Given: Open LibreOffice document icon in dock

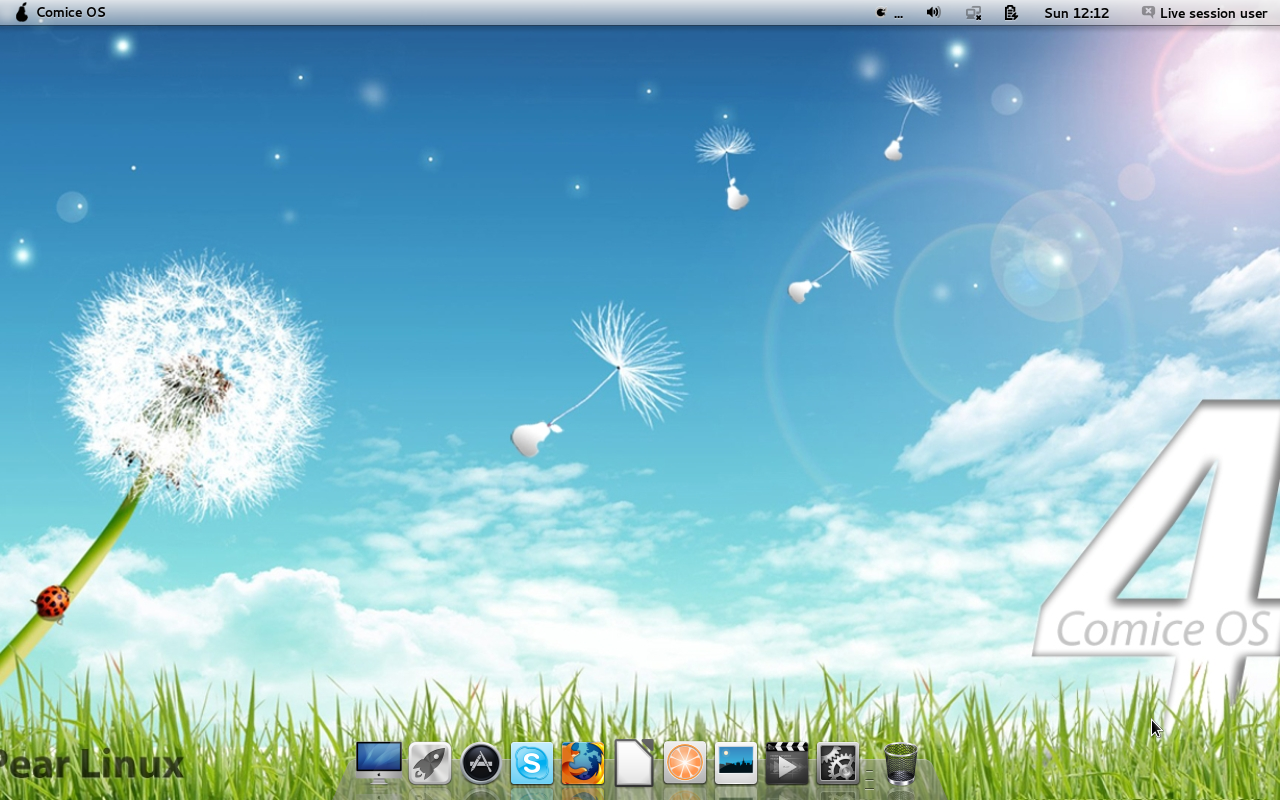Looking at the screenshot, I should [x=634, y=764].
